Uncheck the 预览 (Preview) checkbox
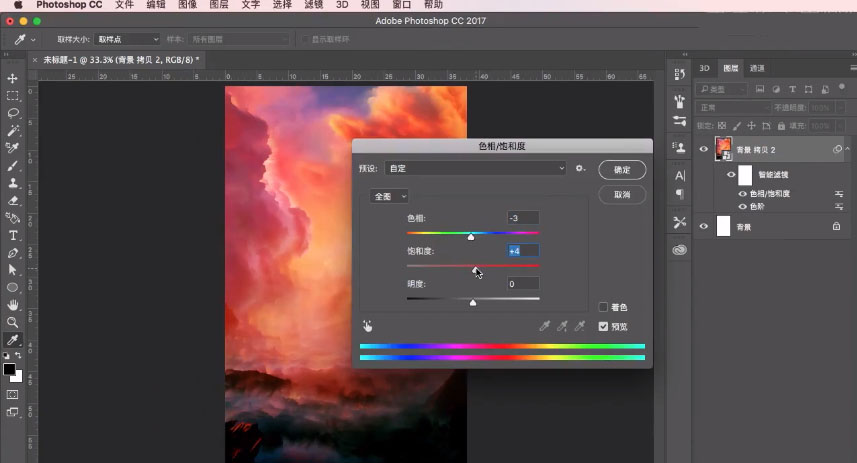The height and width of the screenshot is (463, 857). [x=603, y=326]
